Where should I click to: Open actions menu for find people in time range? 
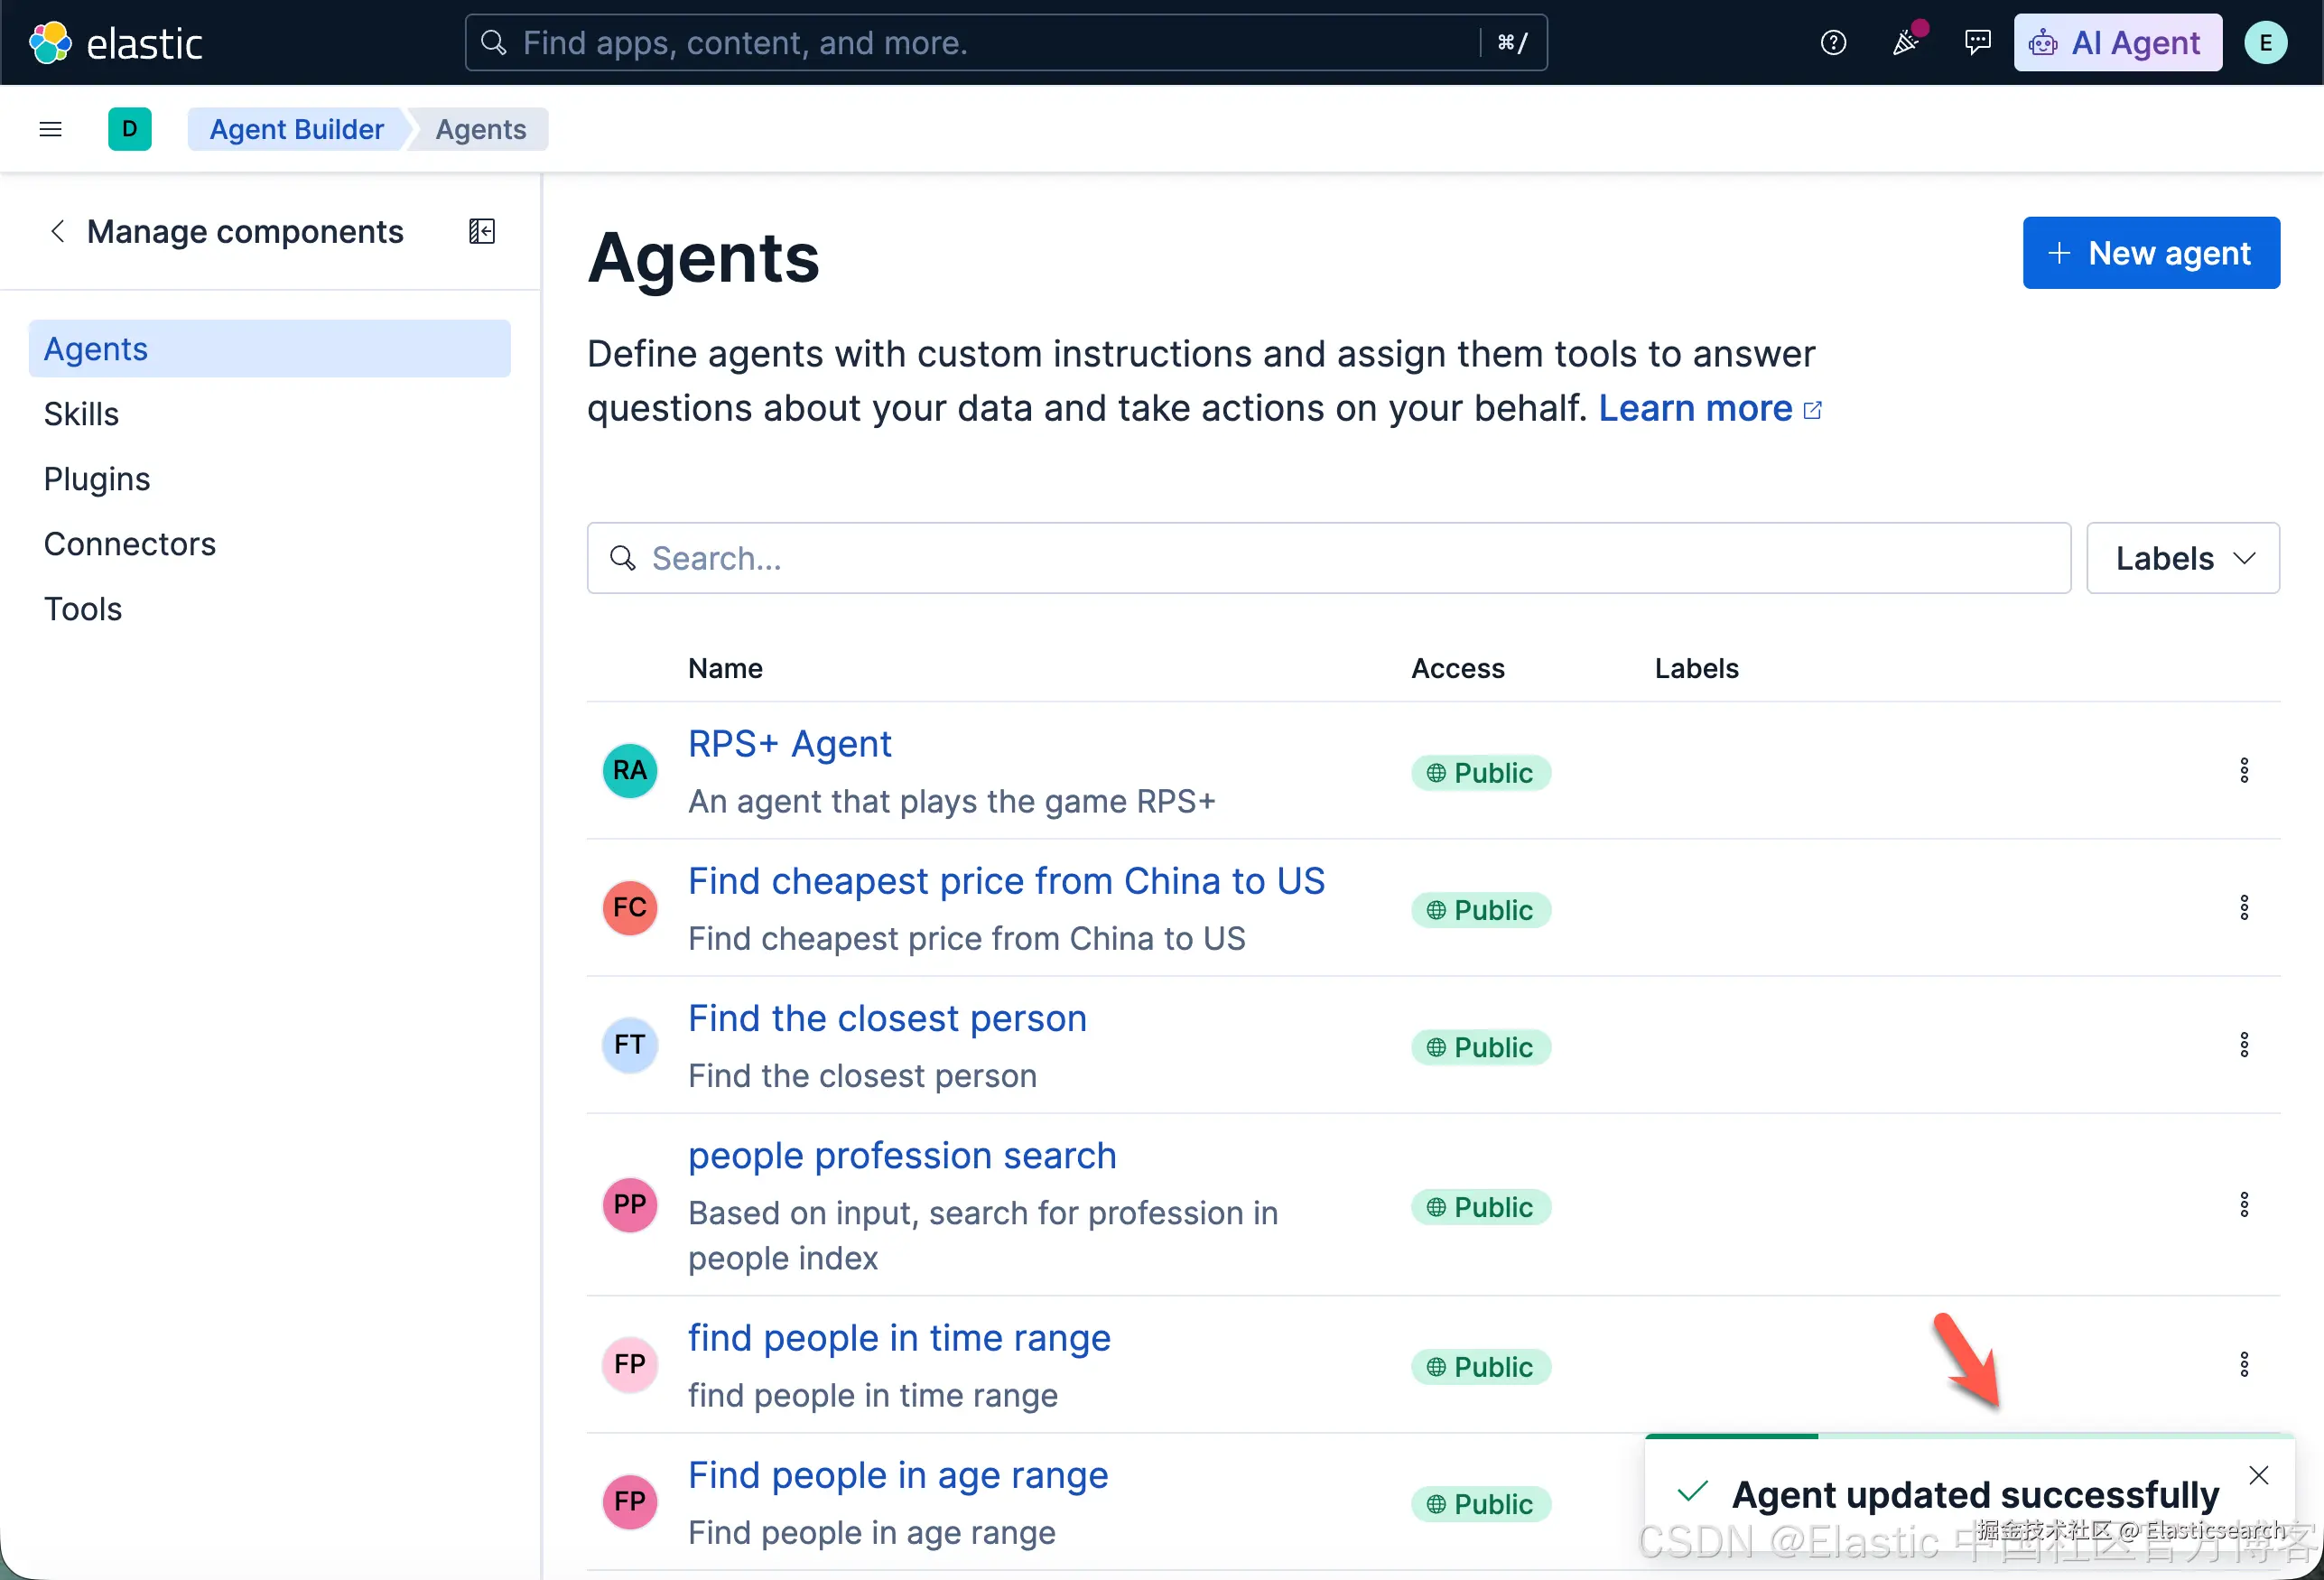tap(2244, 1364)
